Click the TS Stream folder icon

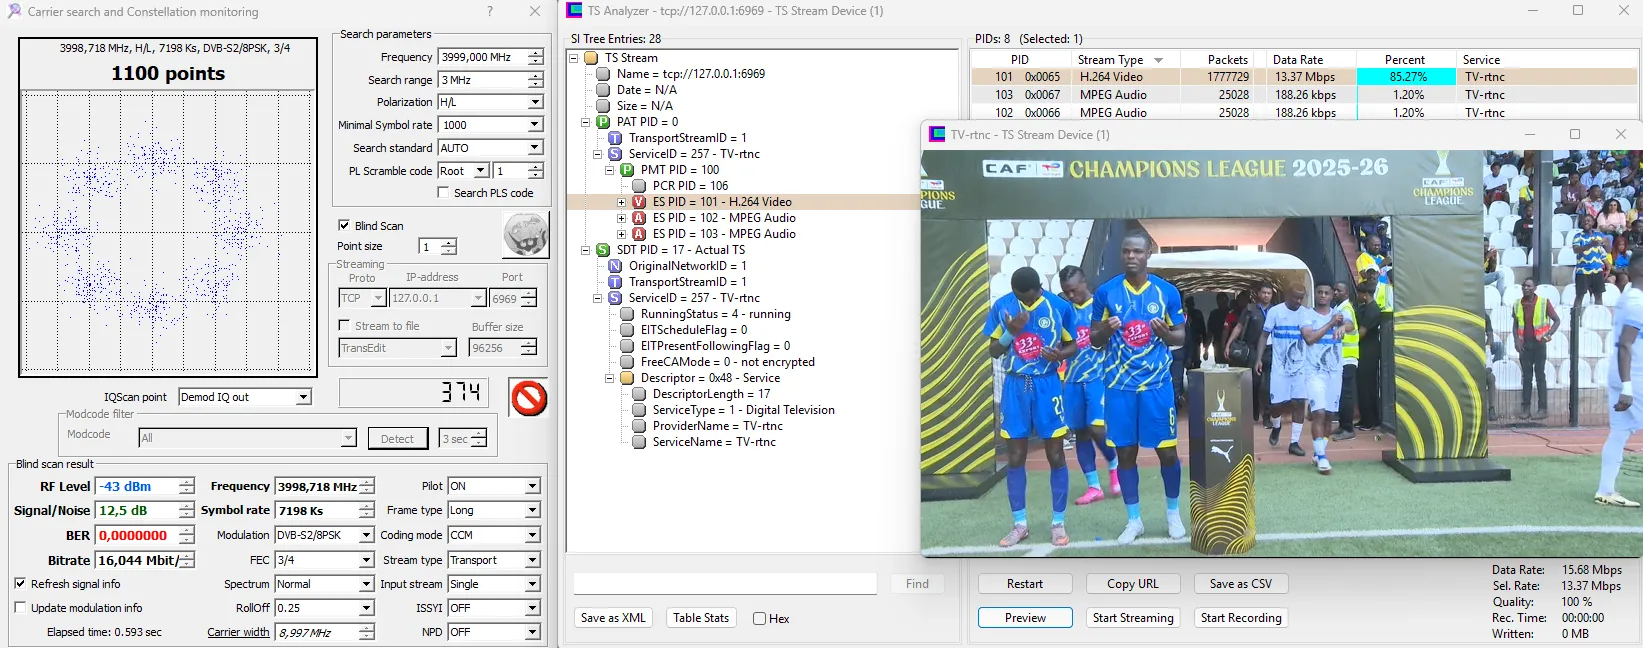click(591, 58)
